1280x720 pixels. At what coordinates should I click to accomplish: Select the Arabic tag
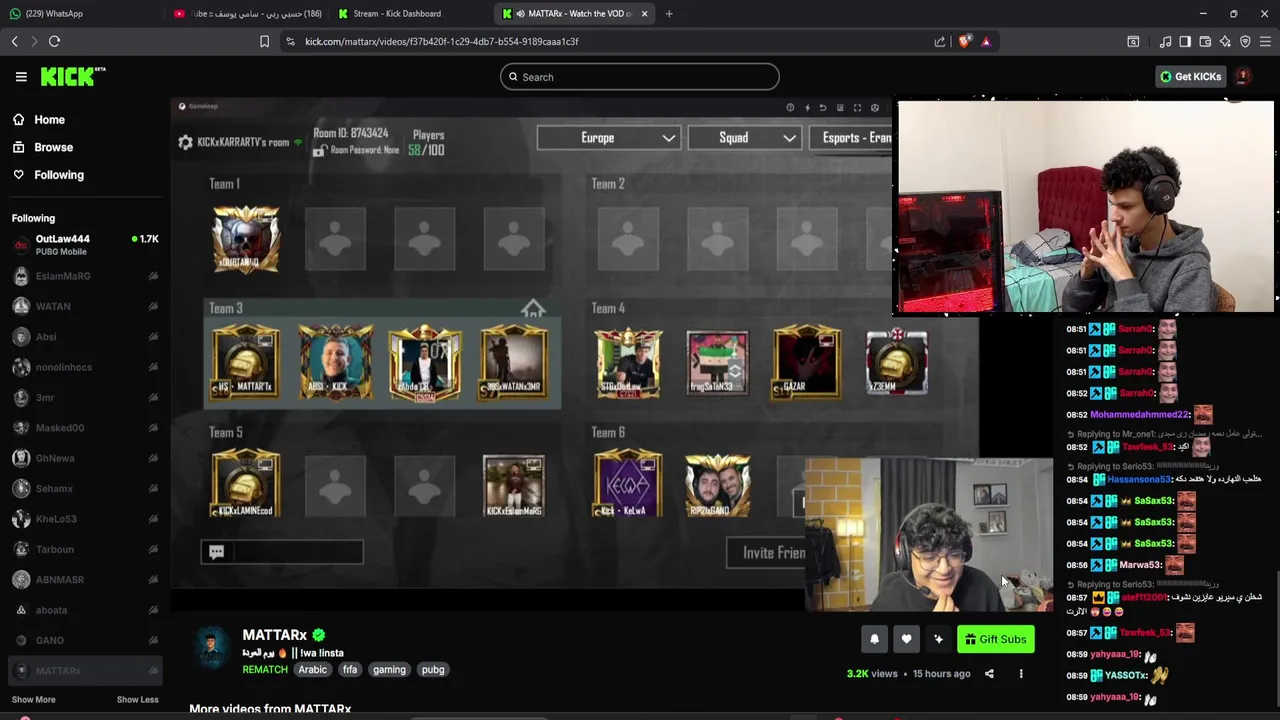tap(312, 670)
